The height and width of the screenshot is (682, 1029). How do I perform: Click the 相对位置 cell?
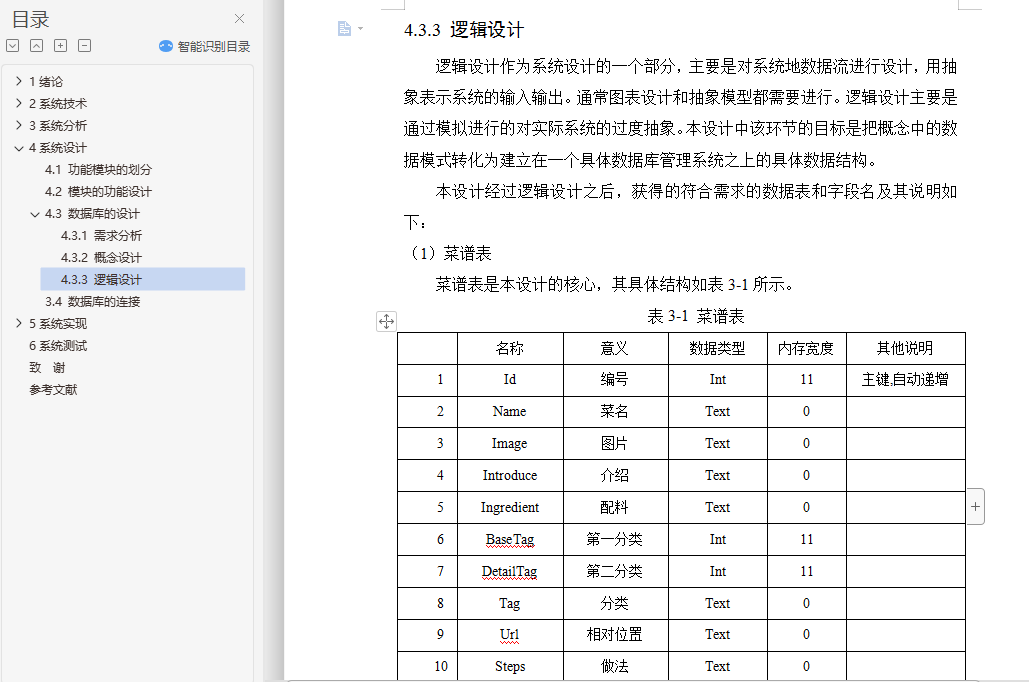[x=616, y=635]
